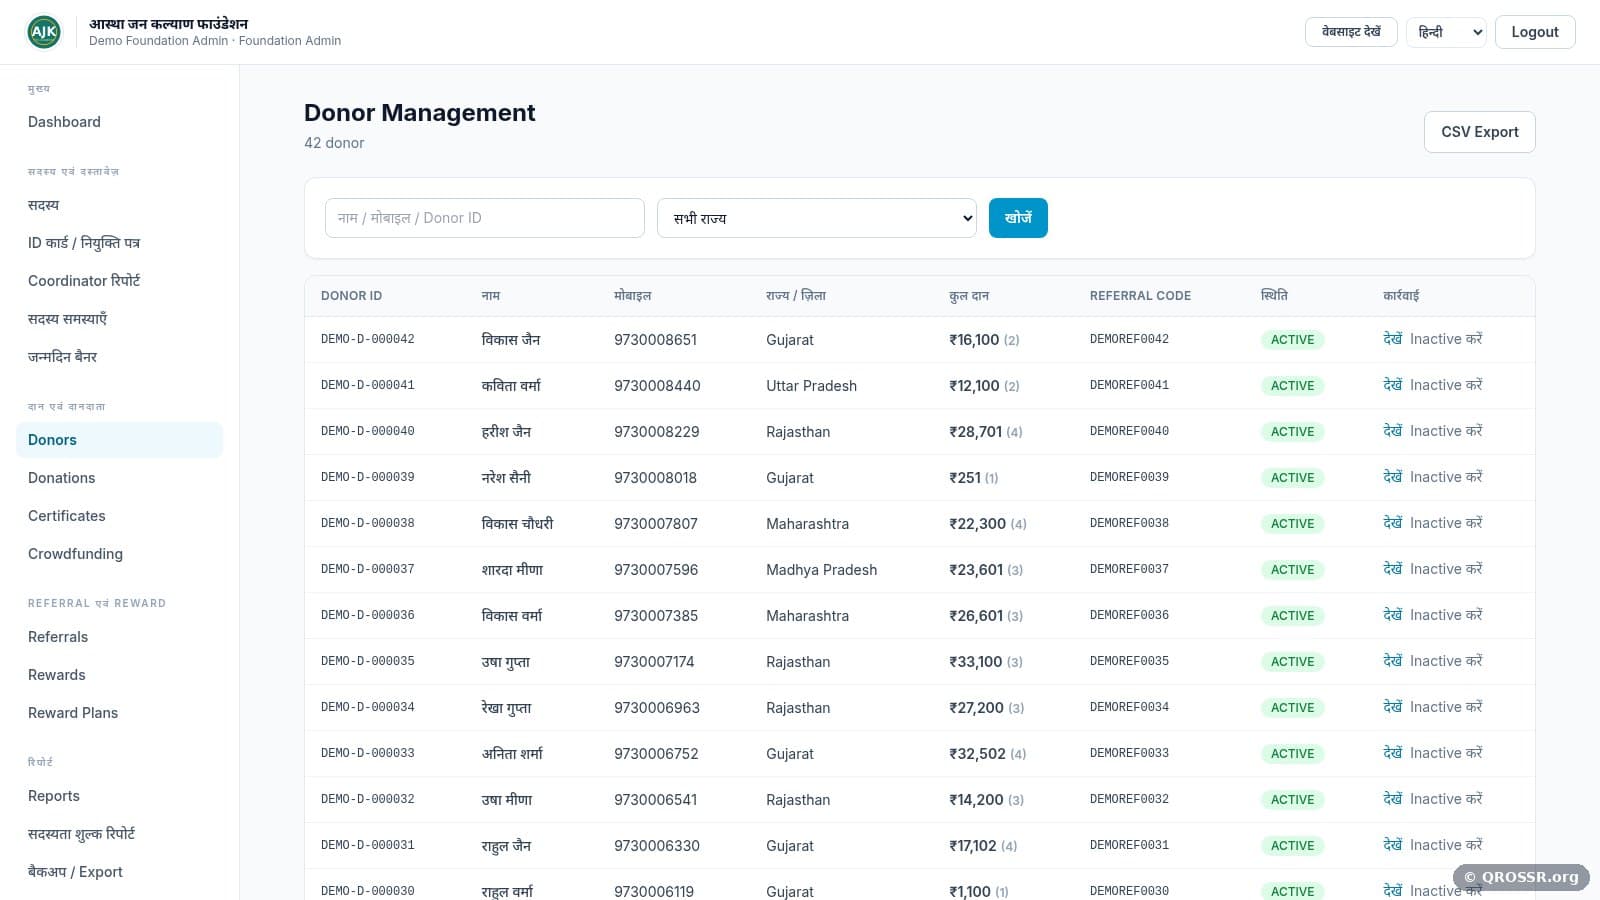This screenshot has width=1600, height=900.
Task: Click the AJK foundation logo
Action: 44,32
